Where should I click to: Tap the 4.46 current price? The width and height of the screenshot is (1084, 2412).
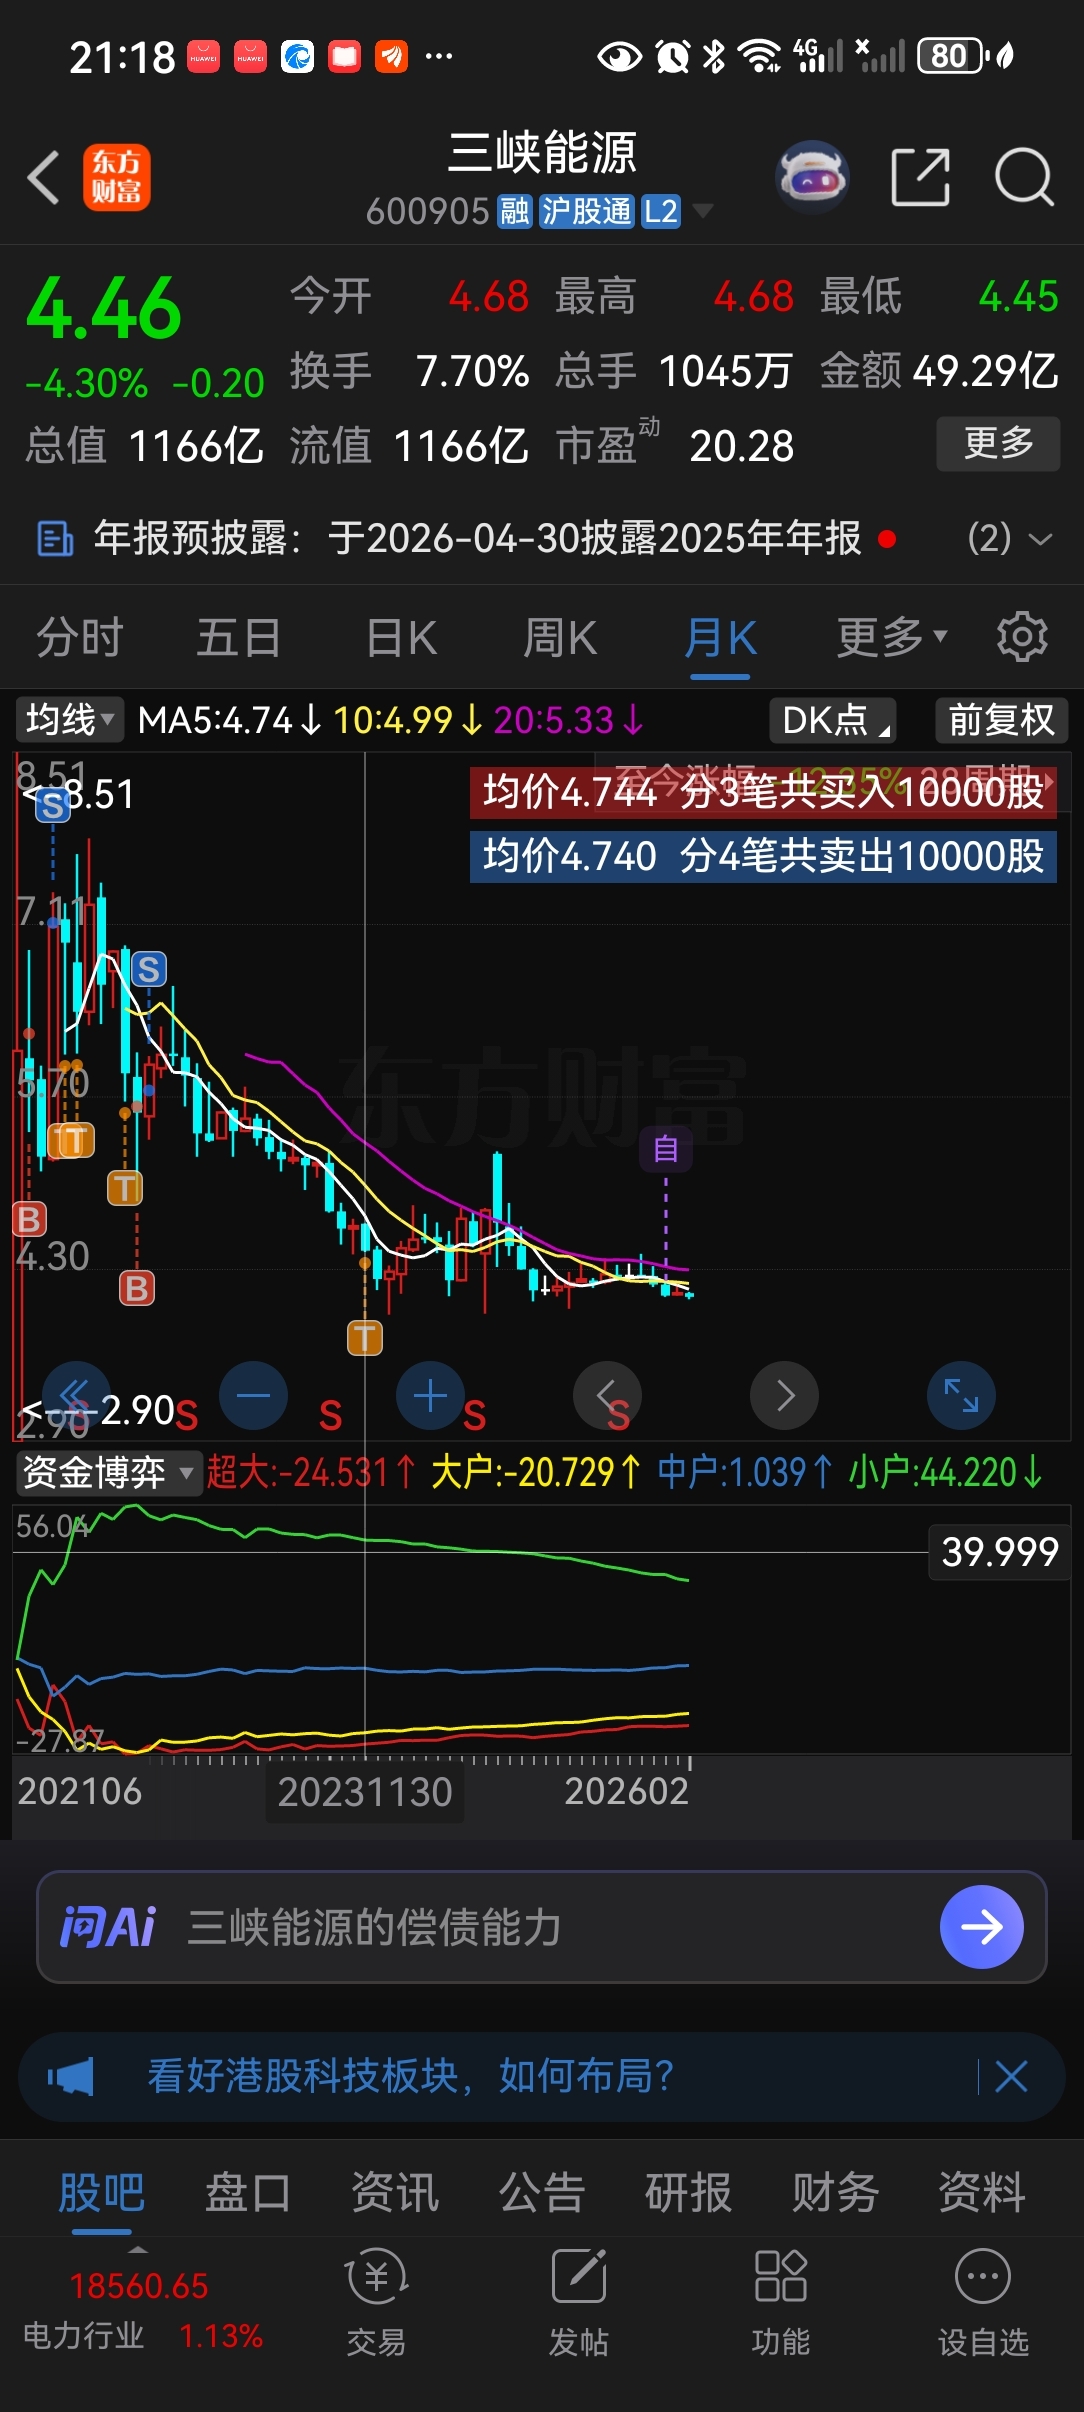pos(104,309)
